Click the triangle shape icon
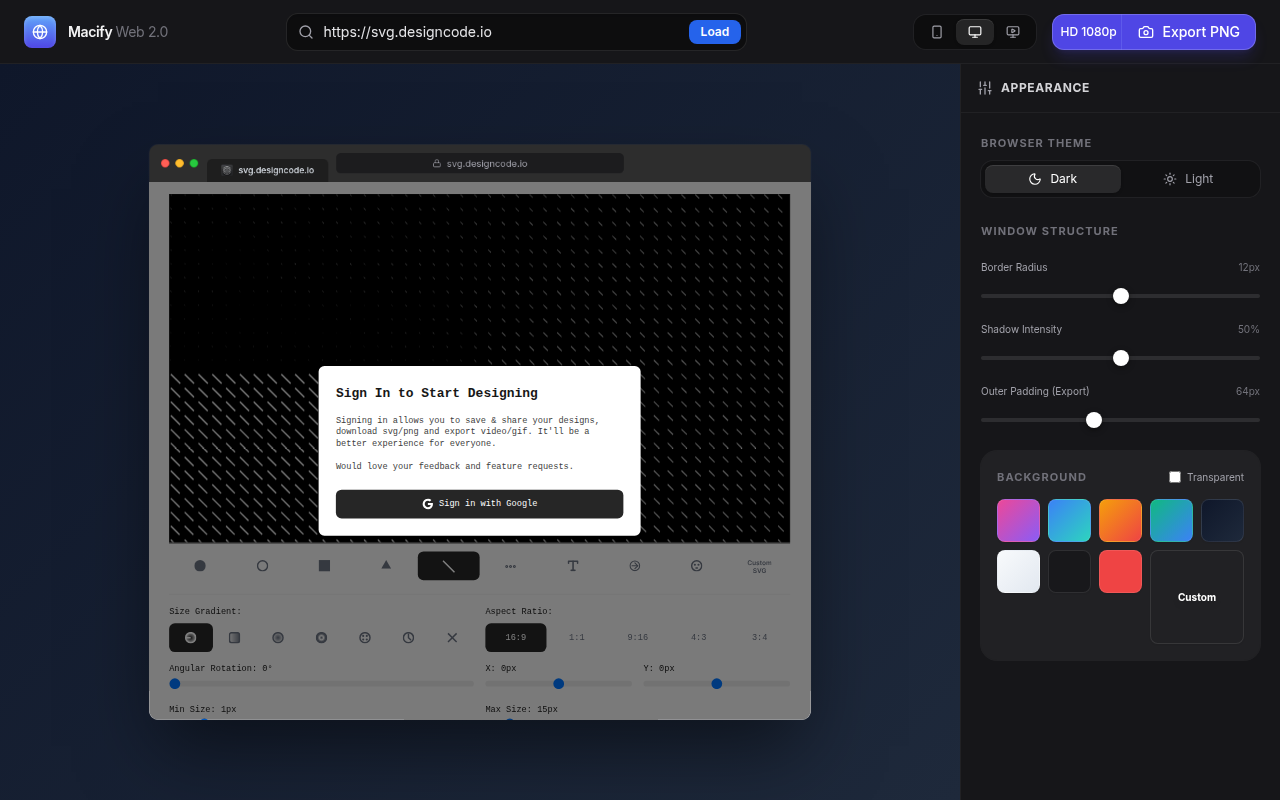 386,566
